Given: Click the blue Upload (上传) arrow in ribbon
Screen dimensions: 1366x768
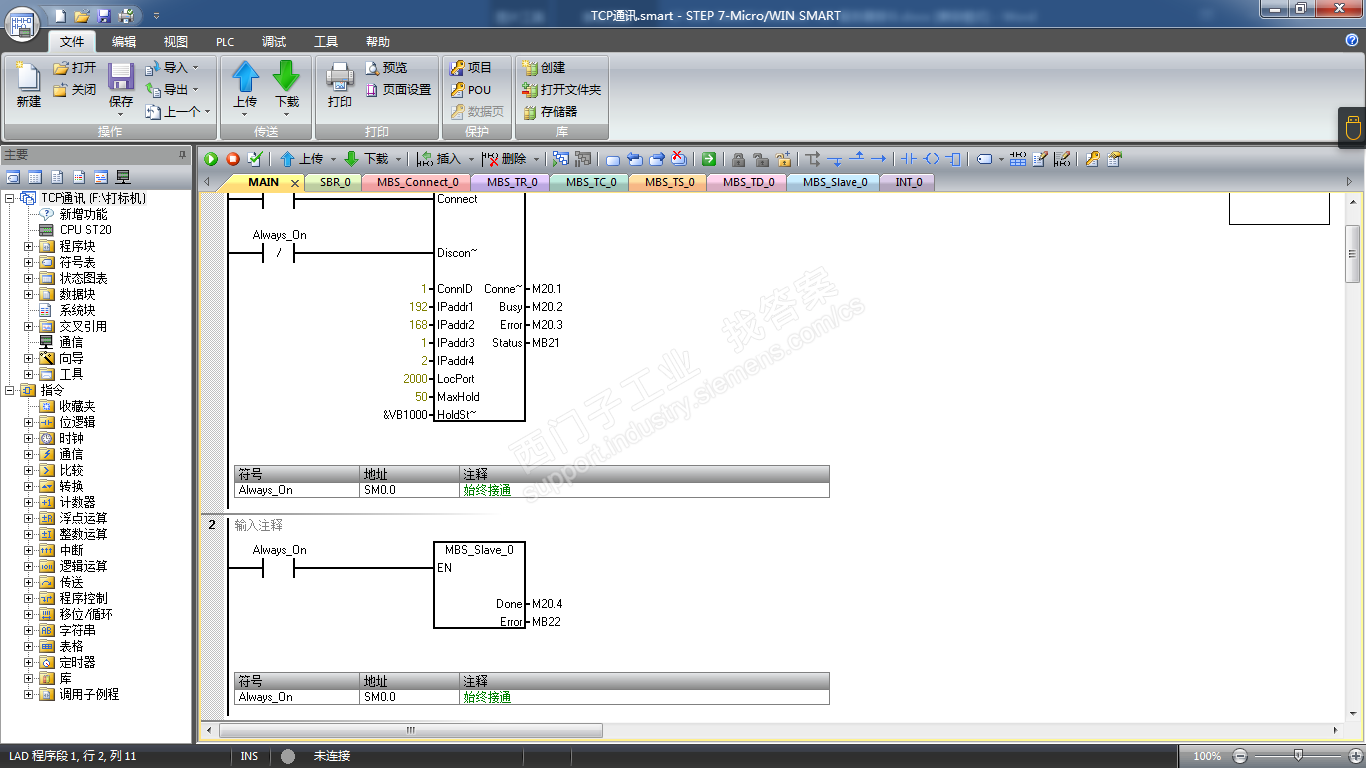Looking at the screenshot, I should click(245, 77).
